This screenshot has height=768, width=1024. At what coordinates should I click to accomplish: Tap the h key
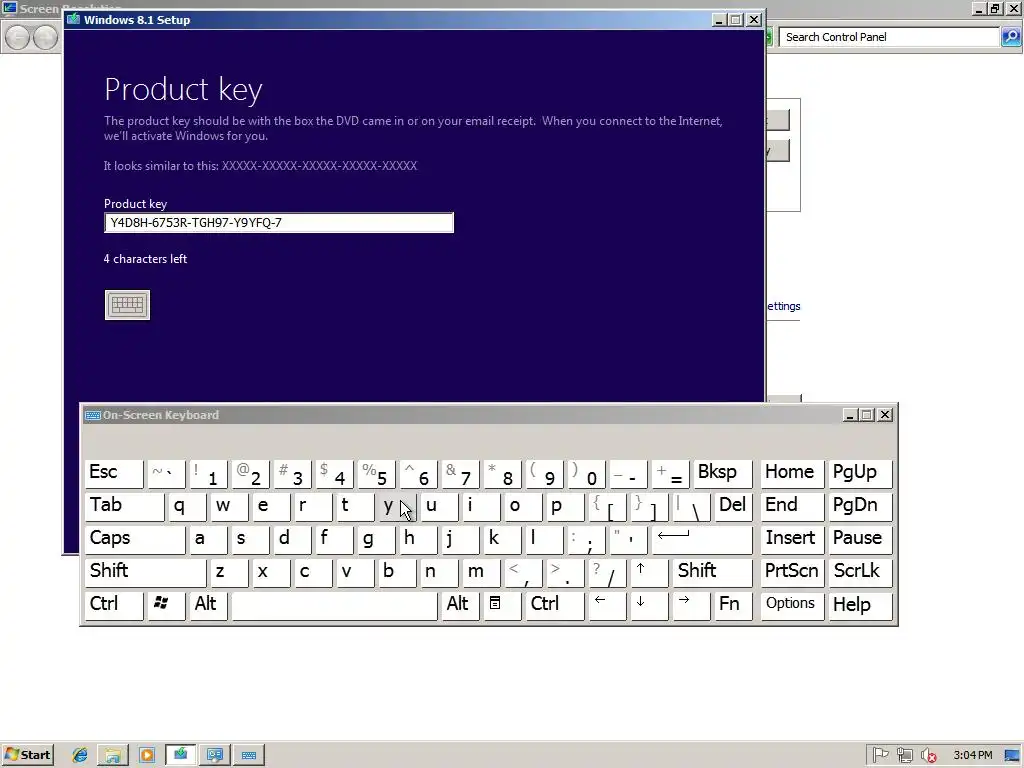tap(418, 539)
